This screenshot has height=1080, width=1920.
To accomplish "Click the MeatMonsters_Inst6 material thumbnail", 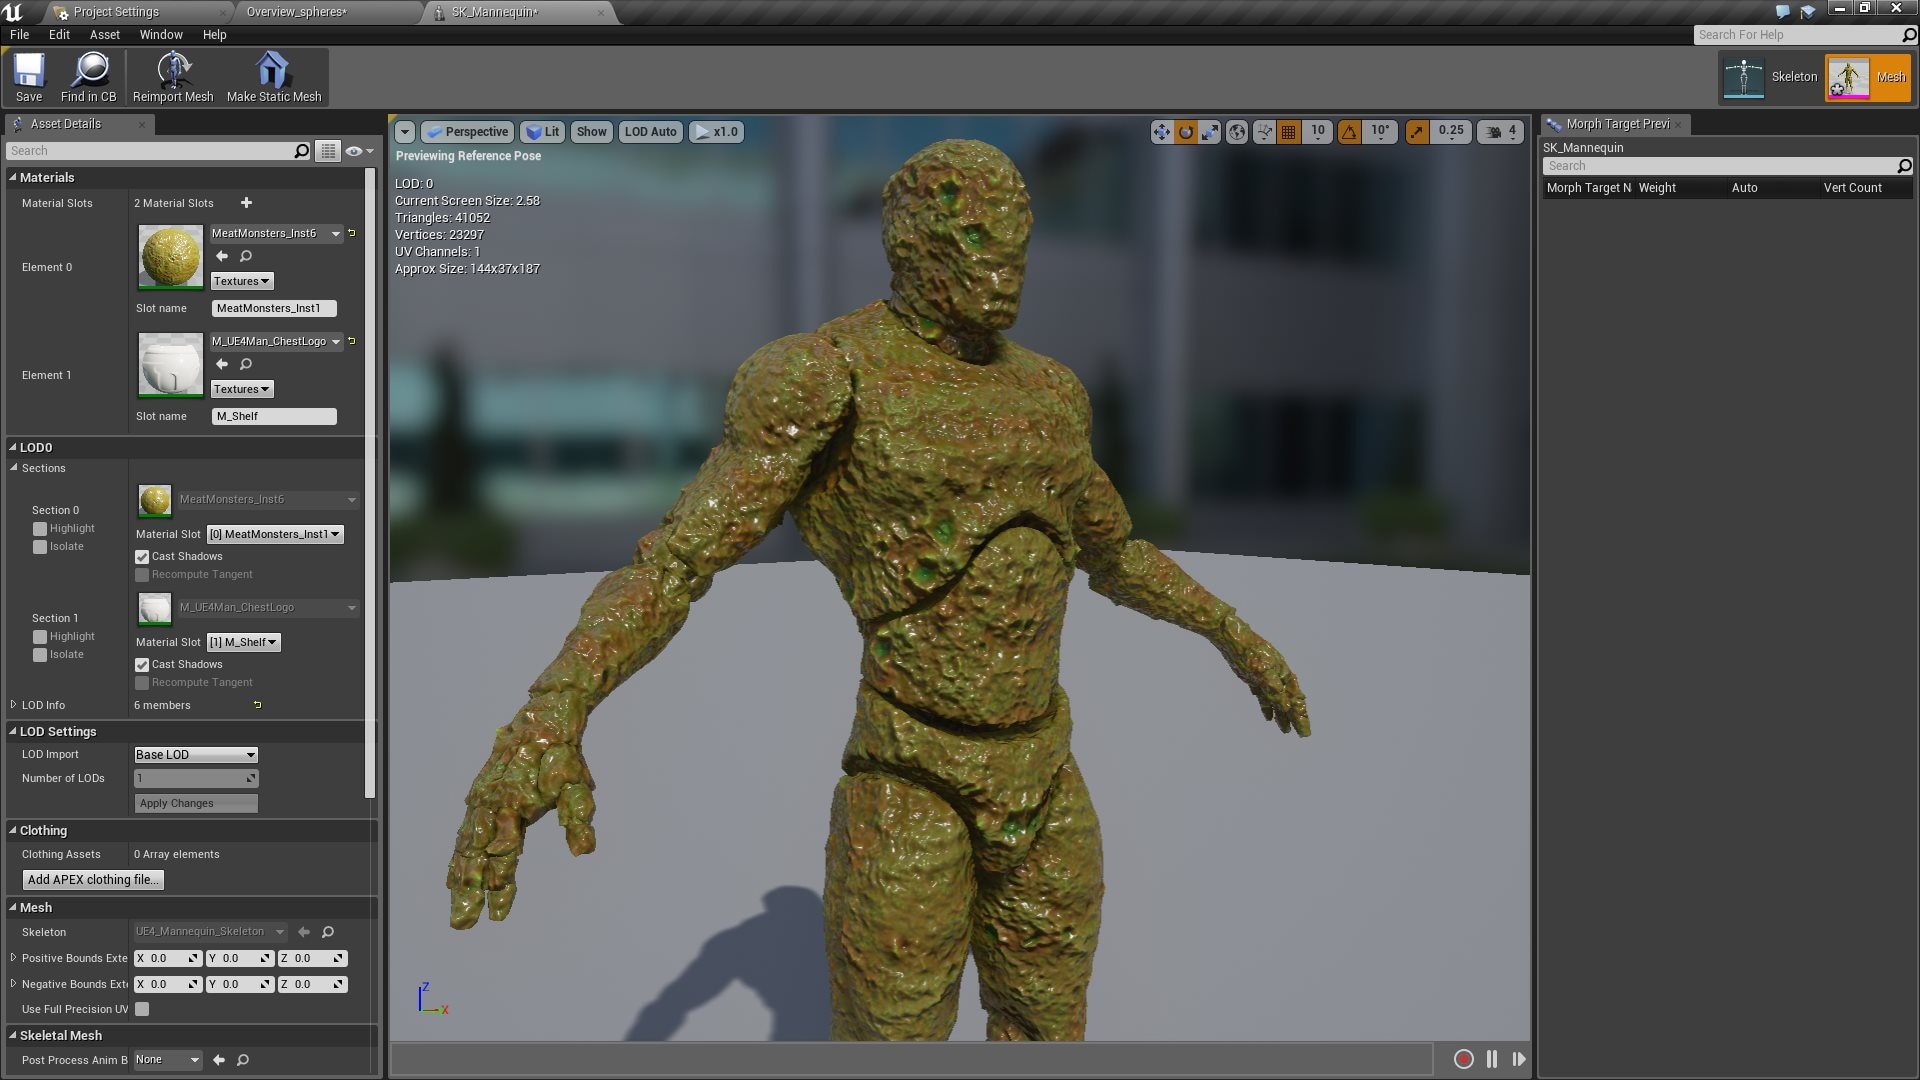I will [170, 256].
